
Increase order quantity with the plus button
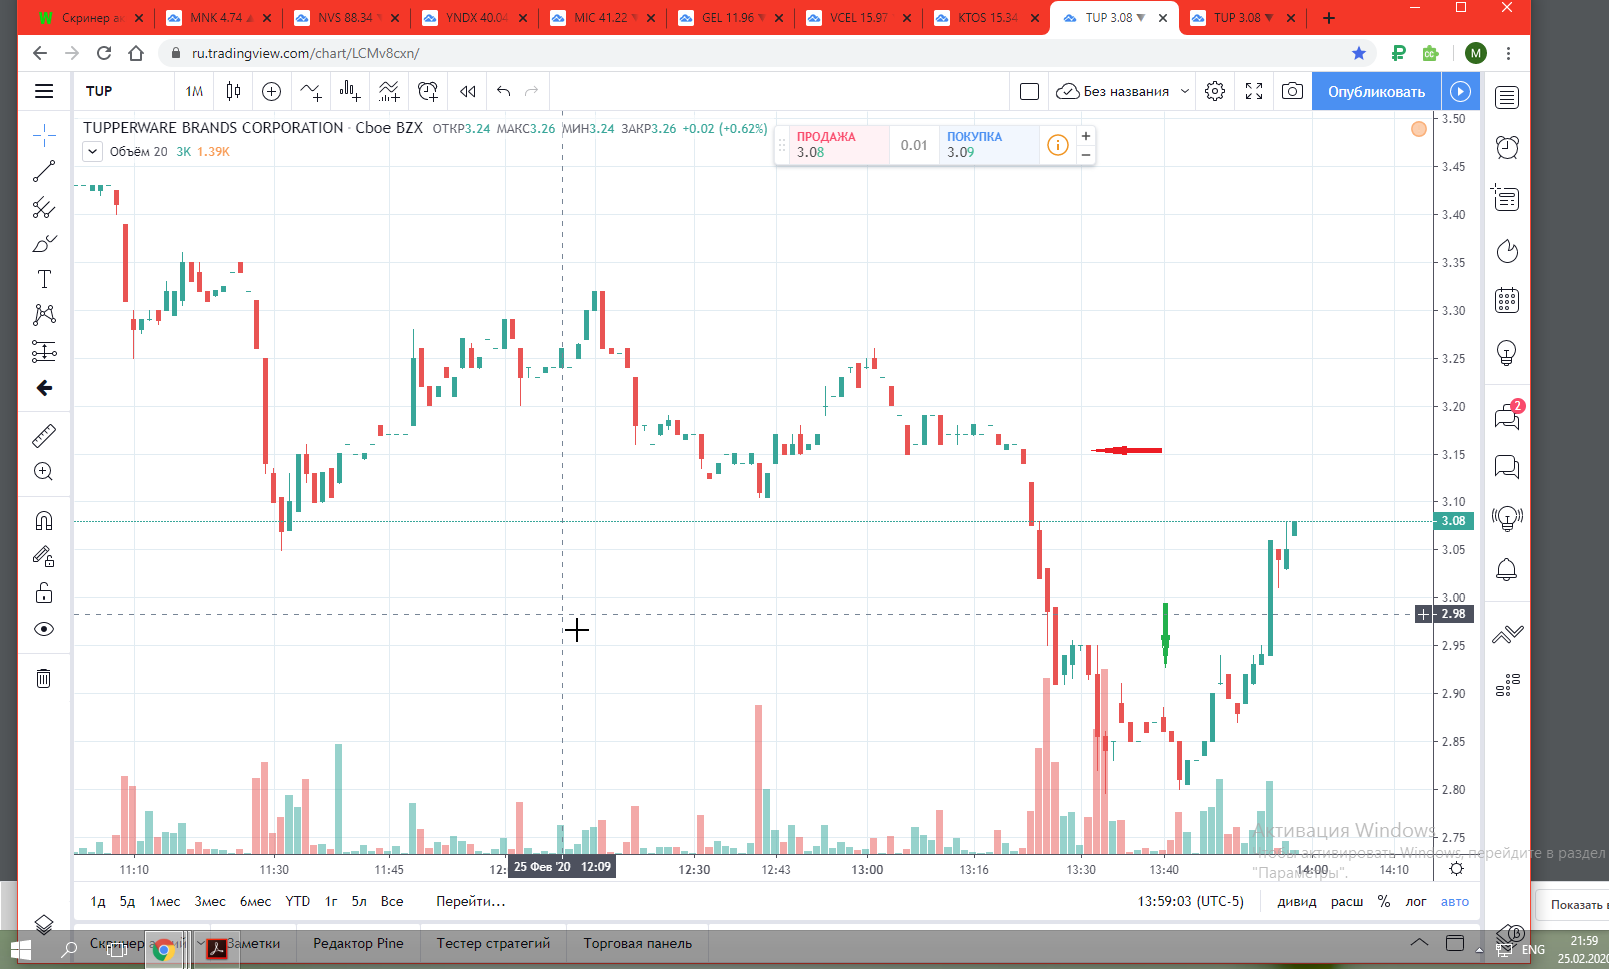tap(1086, 136)
